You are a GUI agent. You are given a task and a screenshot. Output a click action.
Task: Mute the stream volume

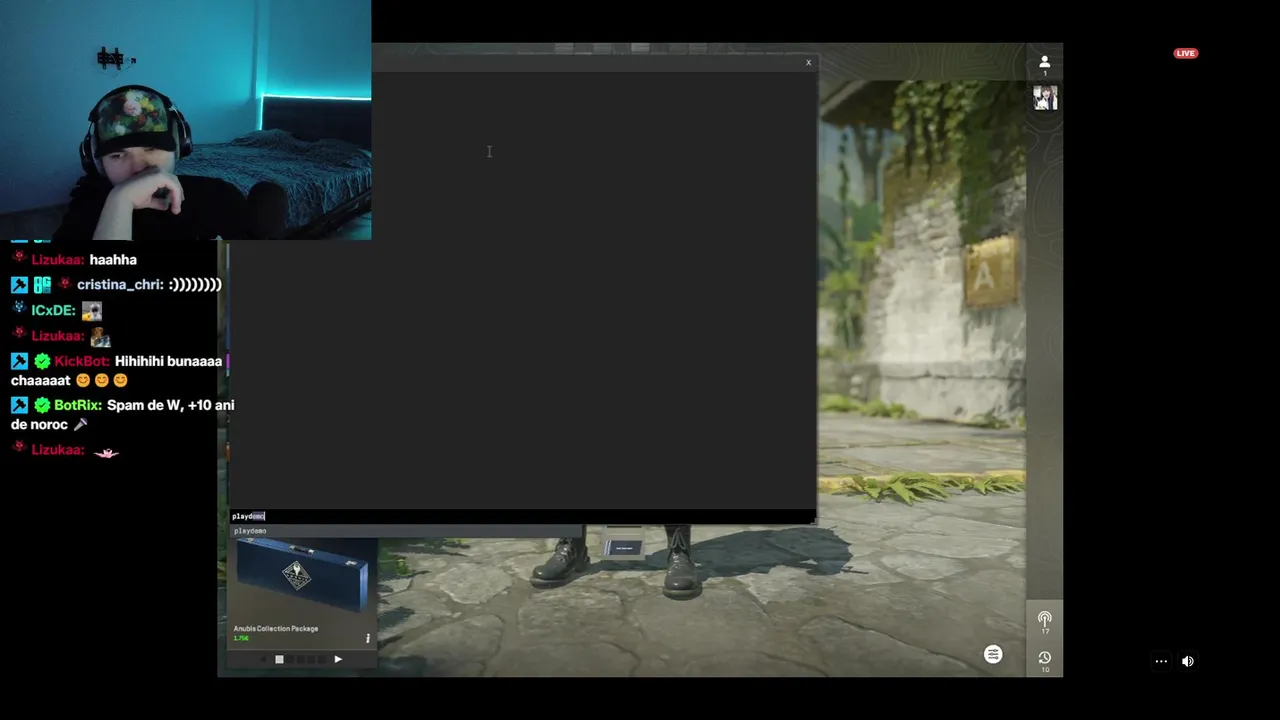[x=1187, y=661]
